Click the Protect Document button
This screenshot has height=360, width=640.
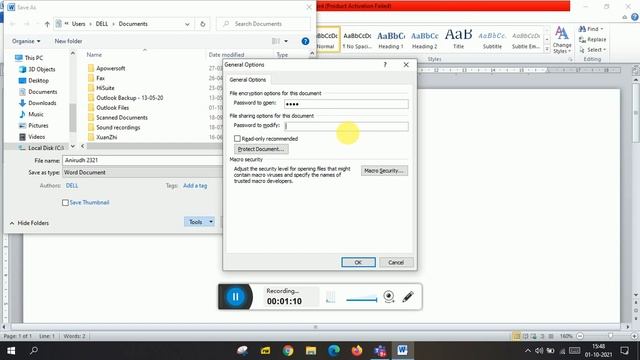pyautogui.click(x=261, y=149)
